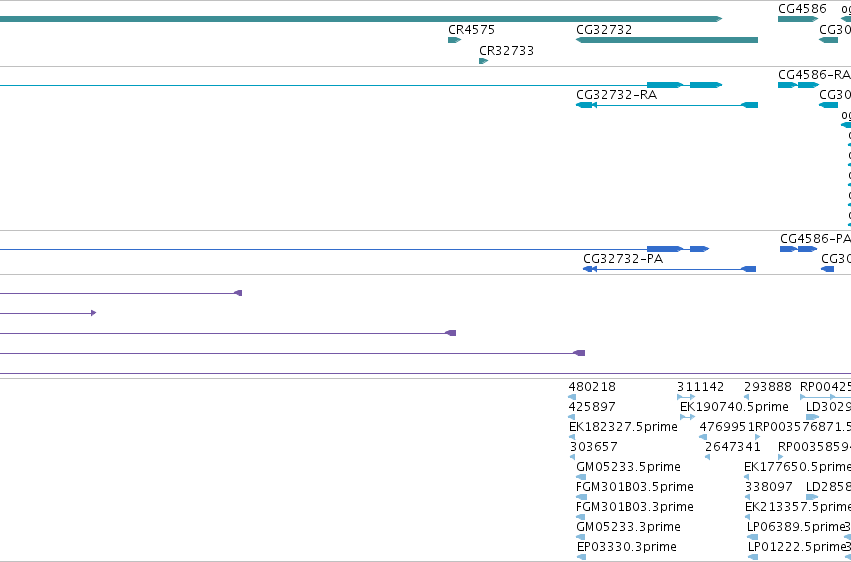Open the CG4586-RA transcript label

[x=814, y=75]
